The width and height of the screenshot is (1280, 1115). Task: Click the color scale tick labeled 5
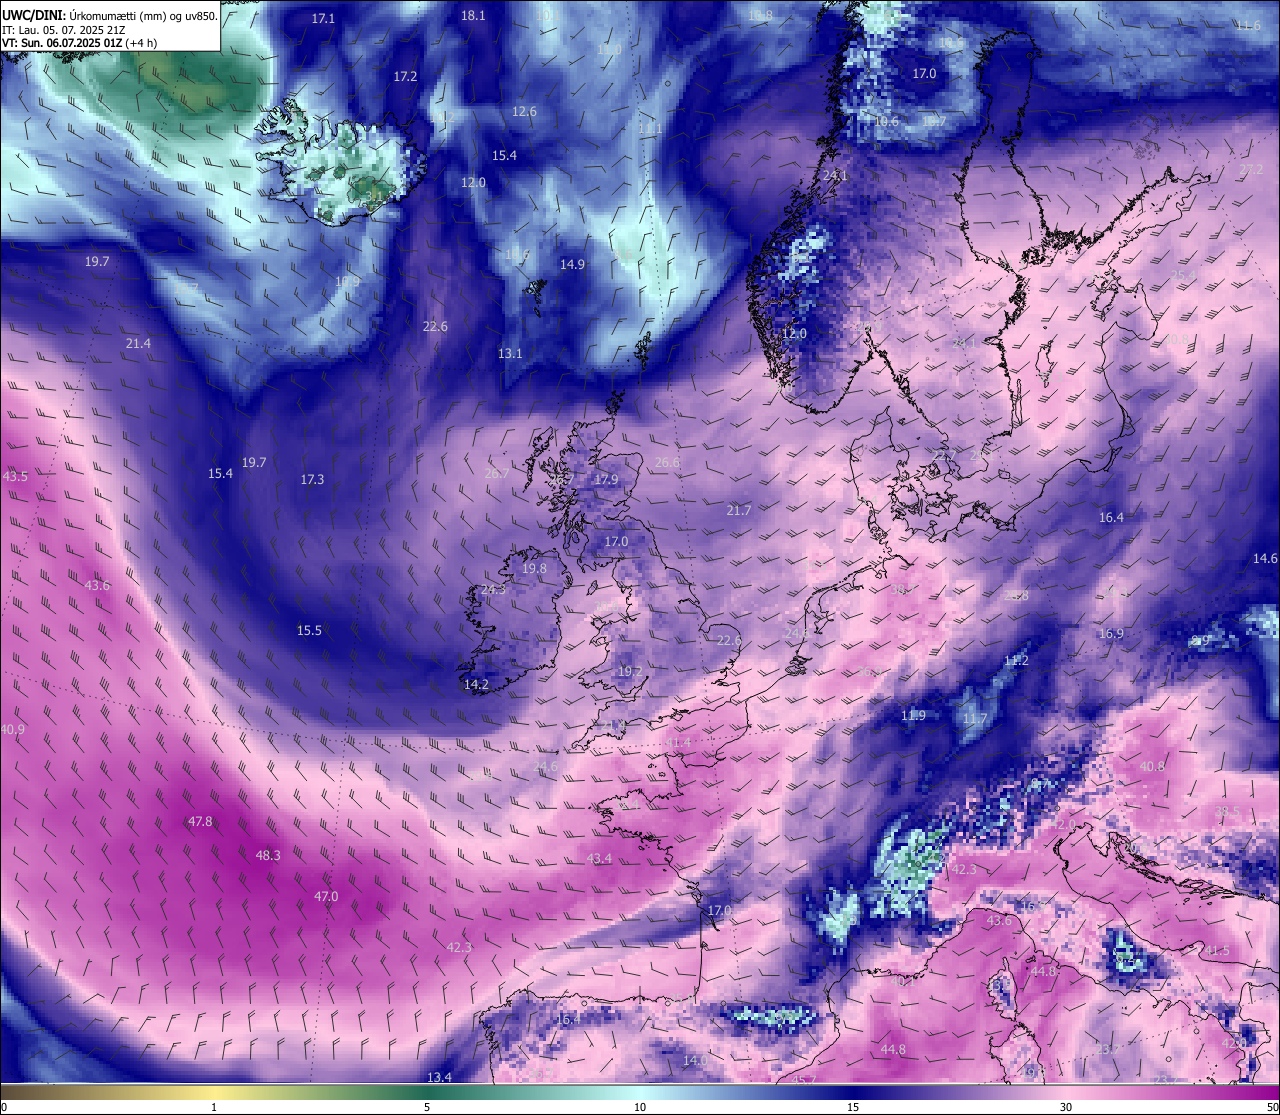(427, 1107)
